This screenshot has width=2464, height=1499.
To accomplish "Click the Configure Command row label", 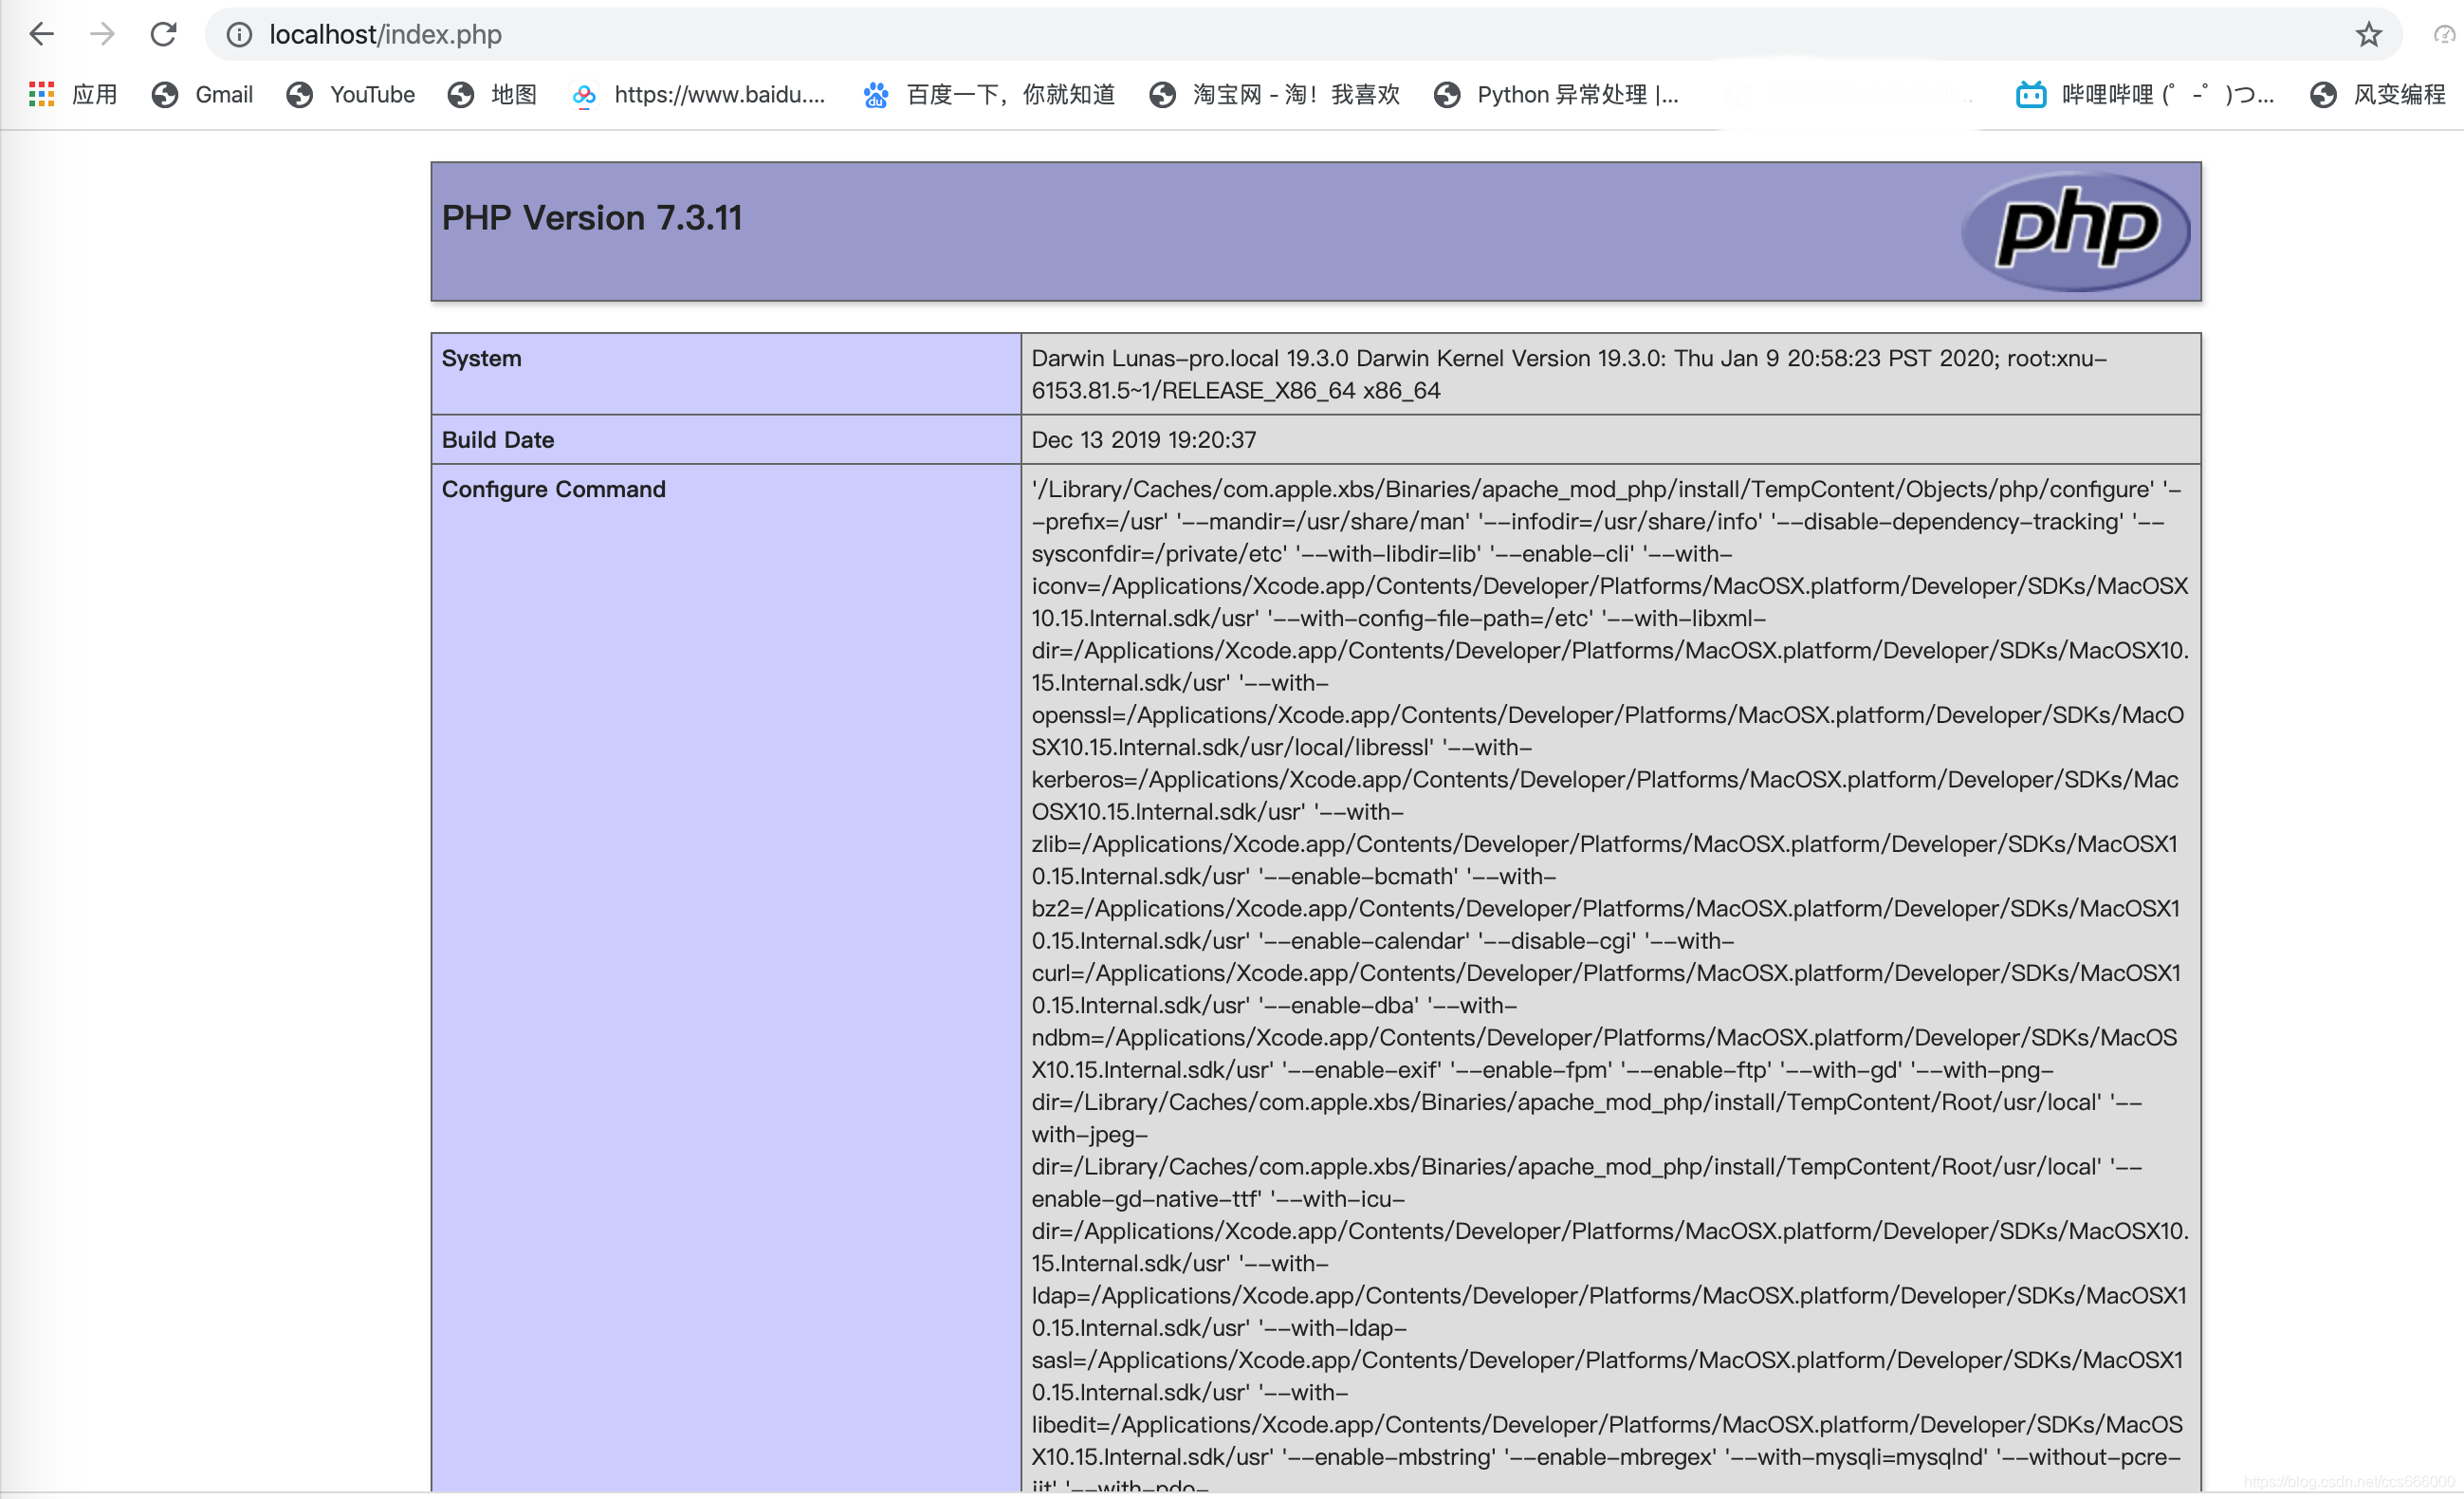I will click(x=553, y=489).
